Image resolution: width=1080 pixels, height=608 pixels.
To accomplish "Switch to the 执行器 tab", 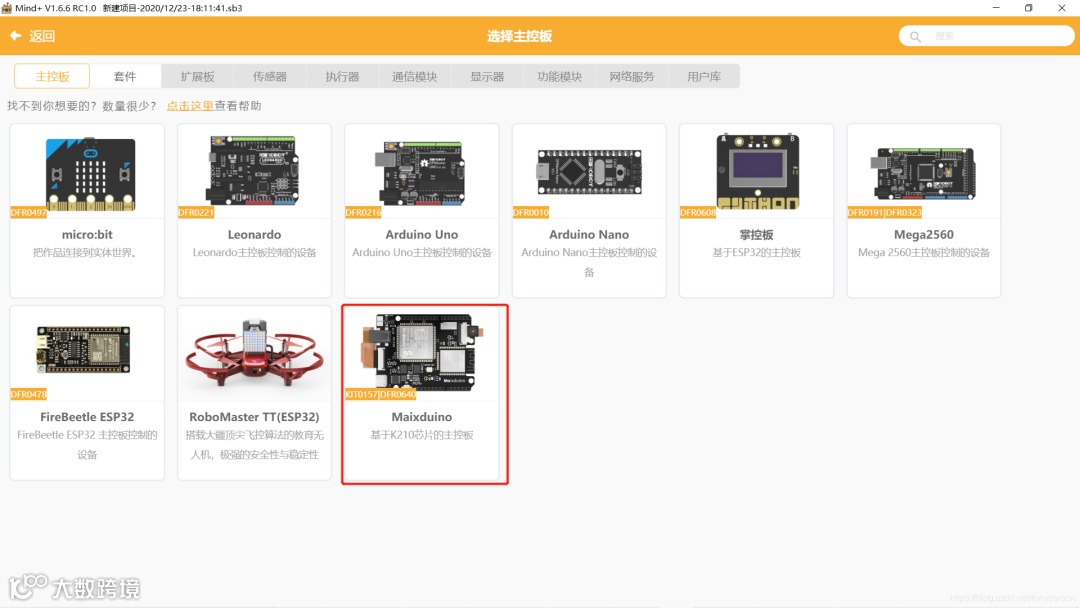I will point(342,76).
